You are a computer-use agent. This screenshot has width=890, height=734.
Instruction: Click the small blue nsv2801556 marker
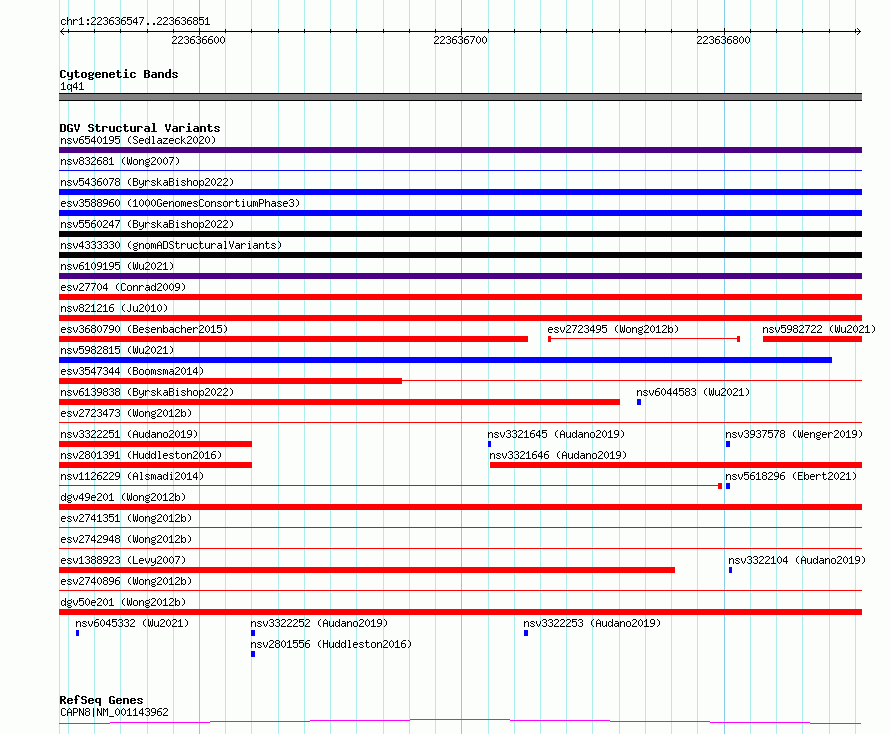(253, 654)
